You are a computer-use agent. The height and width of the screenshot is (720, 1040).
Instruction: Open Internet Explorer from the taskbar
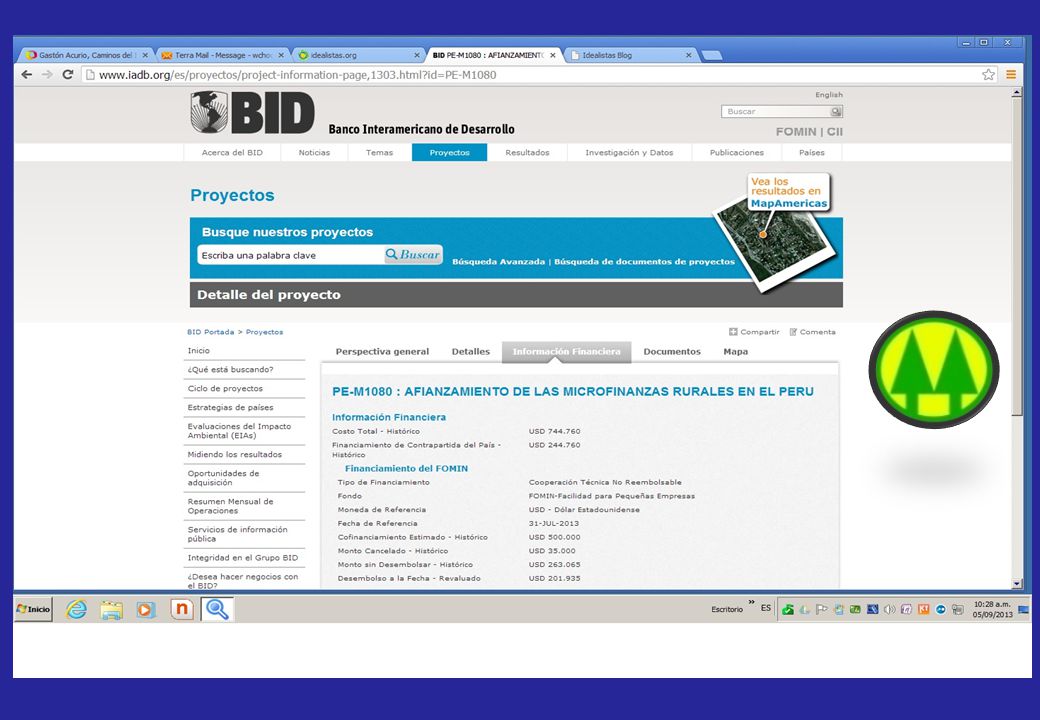coord(76,609)
